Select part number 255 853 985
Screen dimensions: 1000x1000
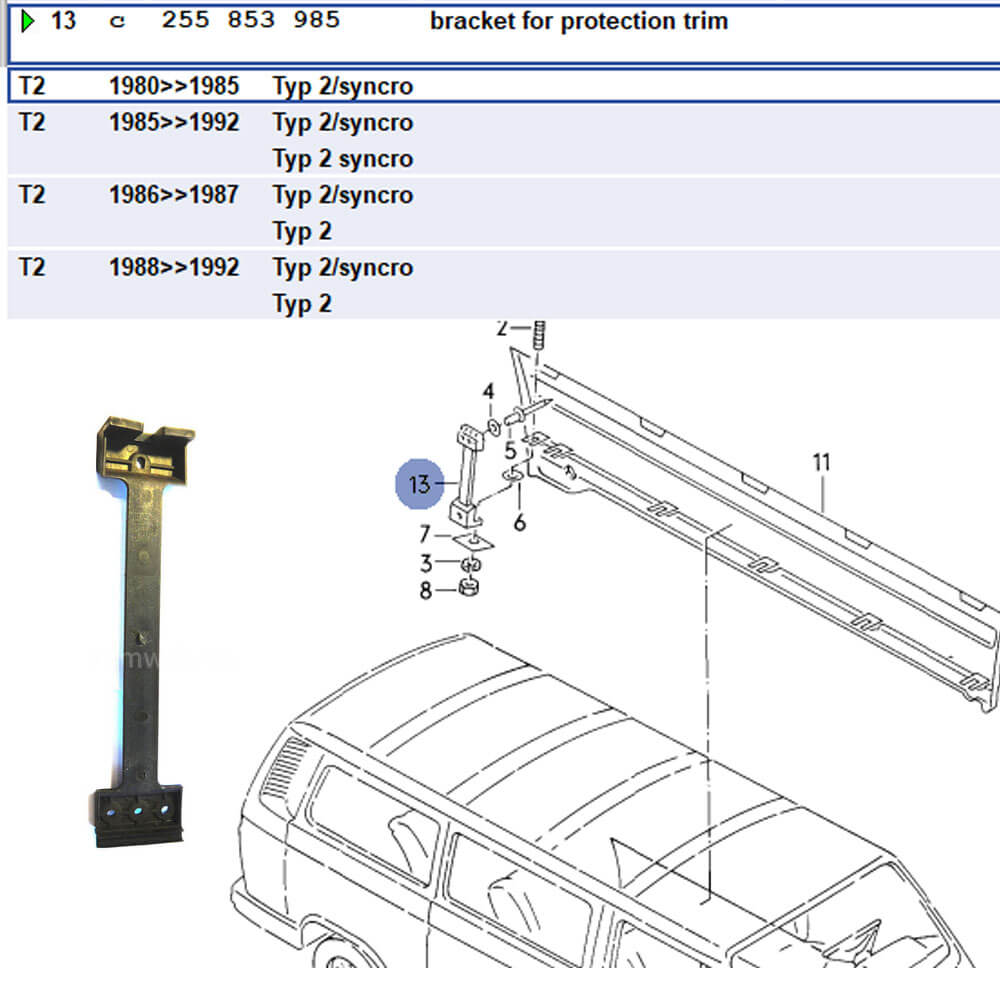[250, 21]
